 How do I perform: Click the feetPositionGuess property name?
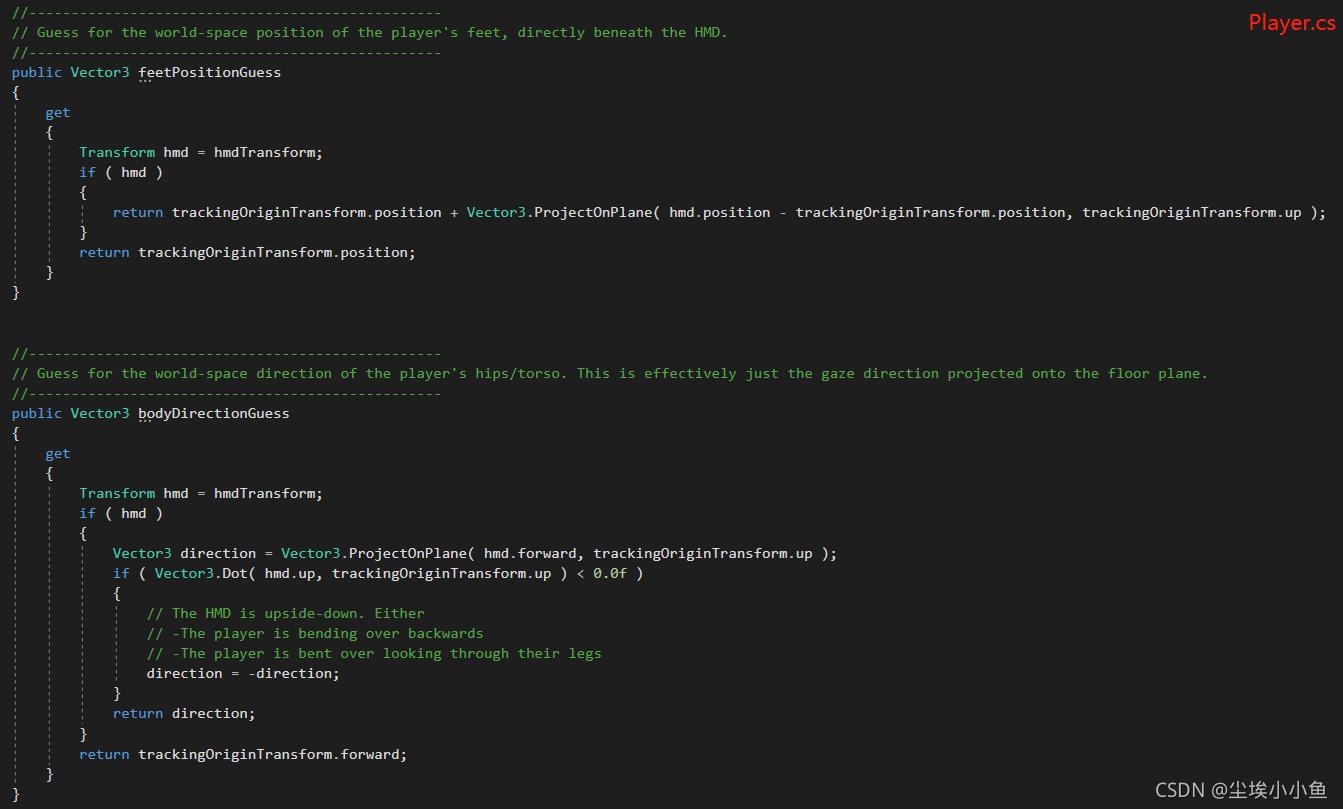[x=209, y=72]
